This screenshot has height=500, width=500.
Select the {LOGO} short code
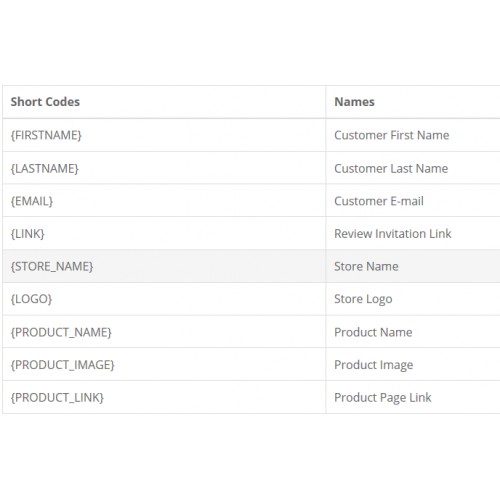pyautogui.click(x=31, y=299)
